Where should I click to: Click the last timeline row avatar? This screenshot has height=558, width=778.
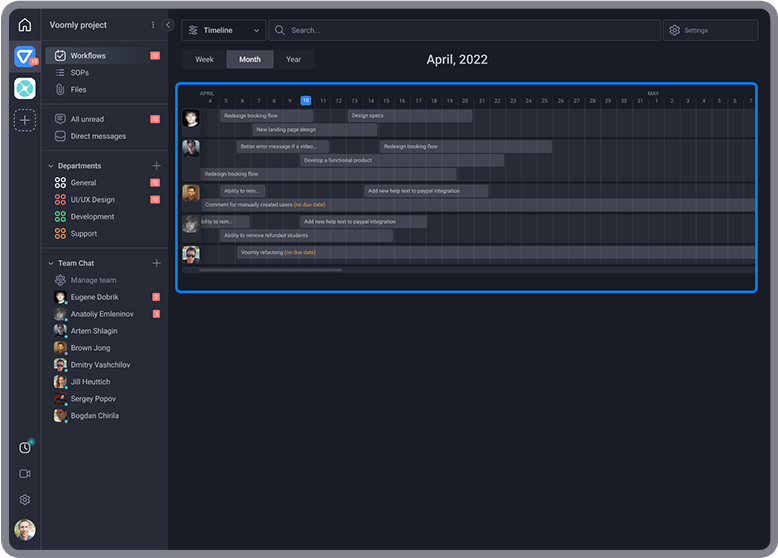191,254
